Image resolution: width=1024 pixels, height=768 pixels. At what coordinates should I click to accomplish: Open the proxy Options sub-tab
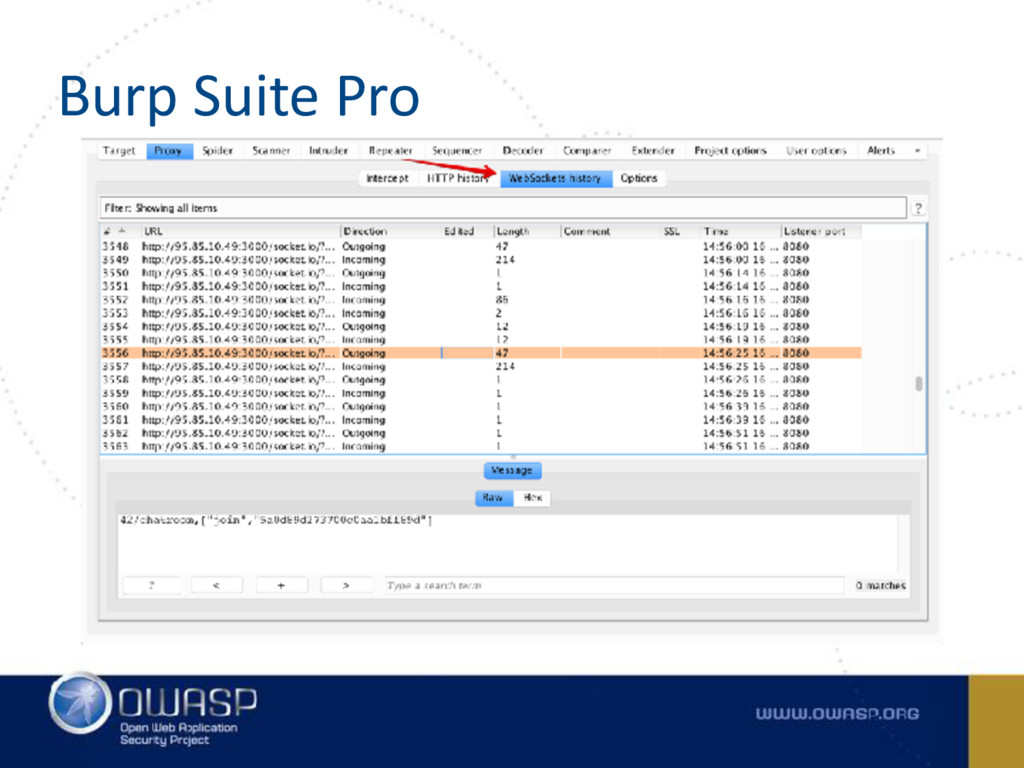coord(639,178)
